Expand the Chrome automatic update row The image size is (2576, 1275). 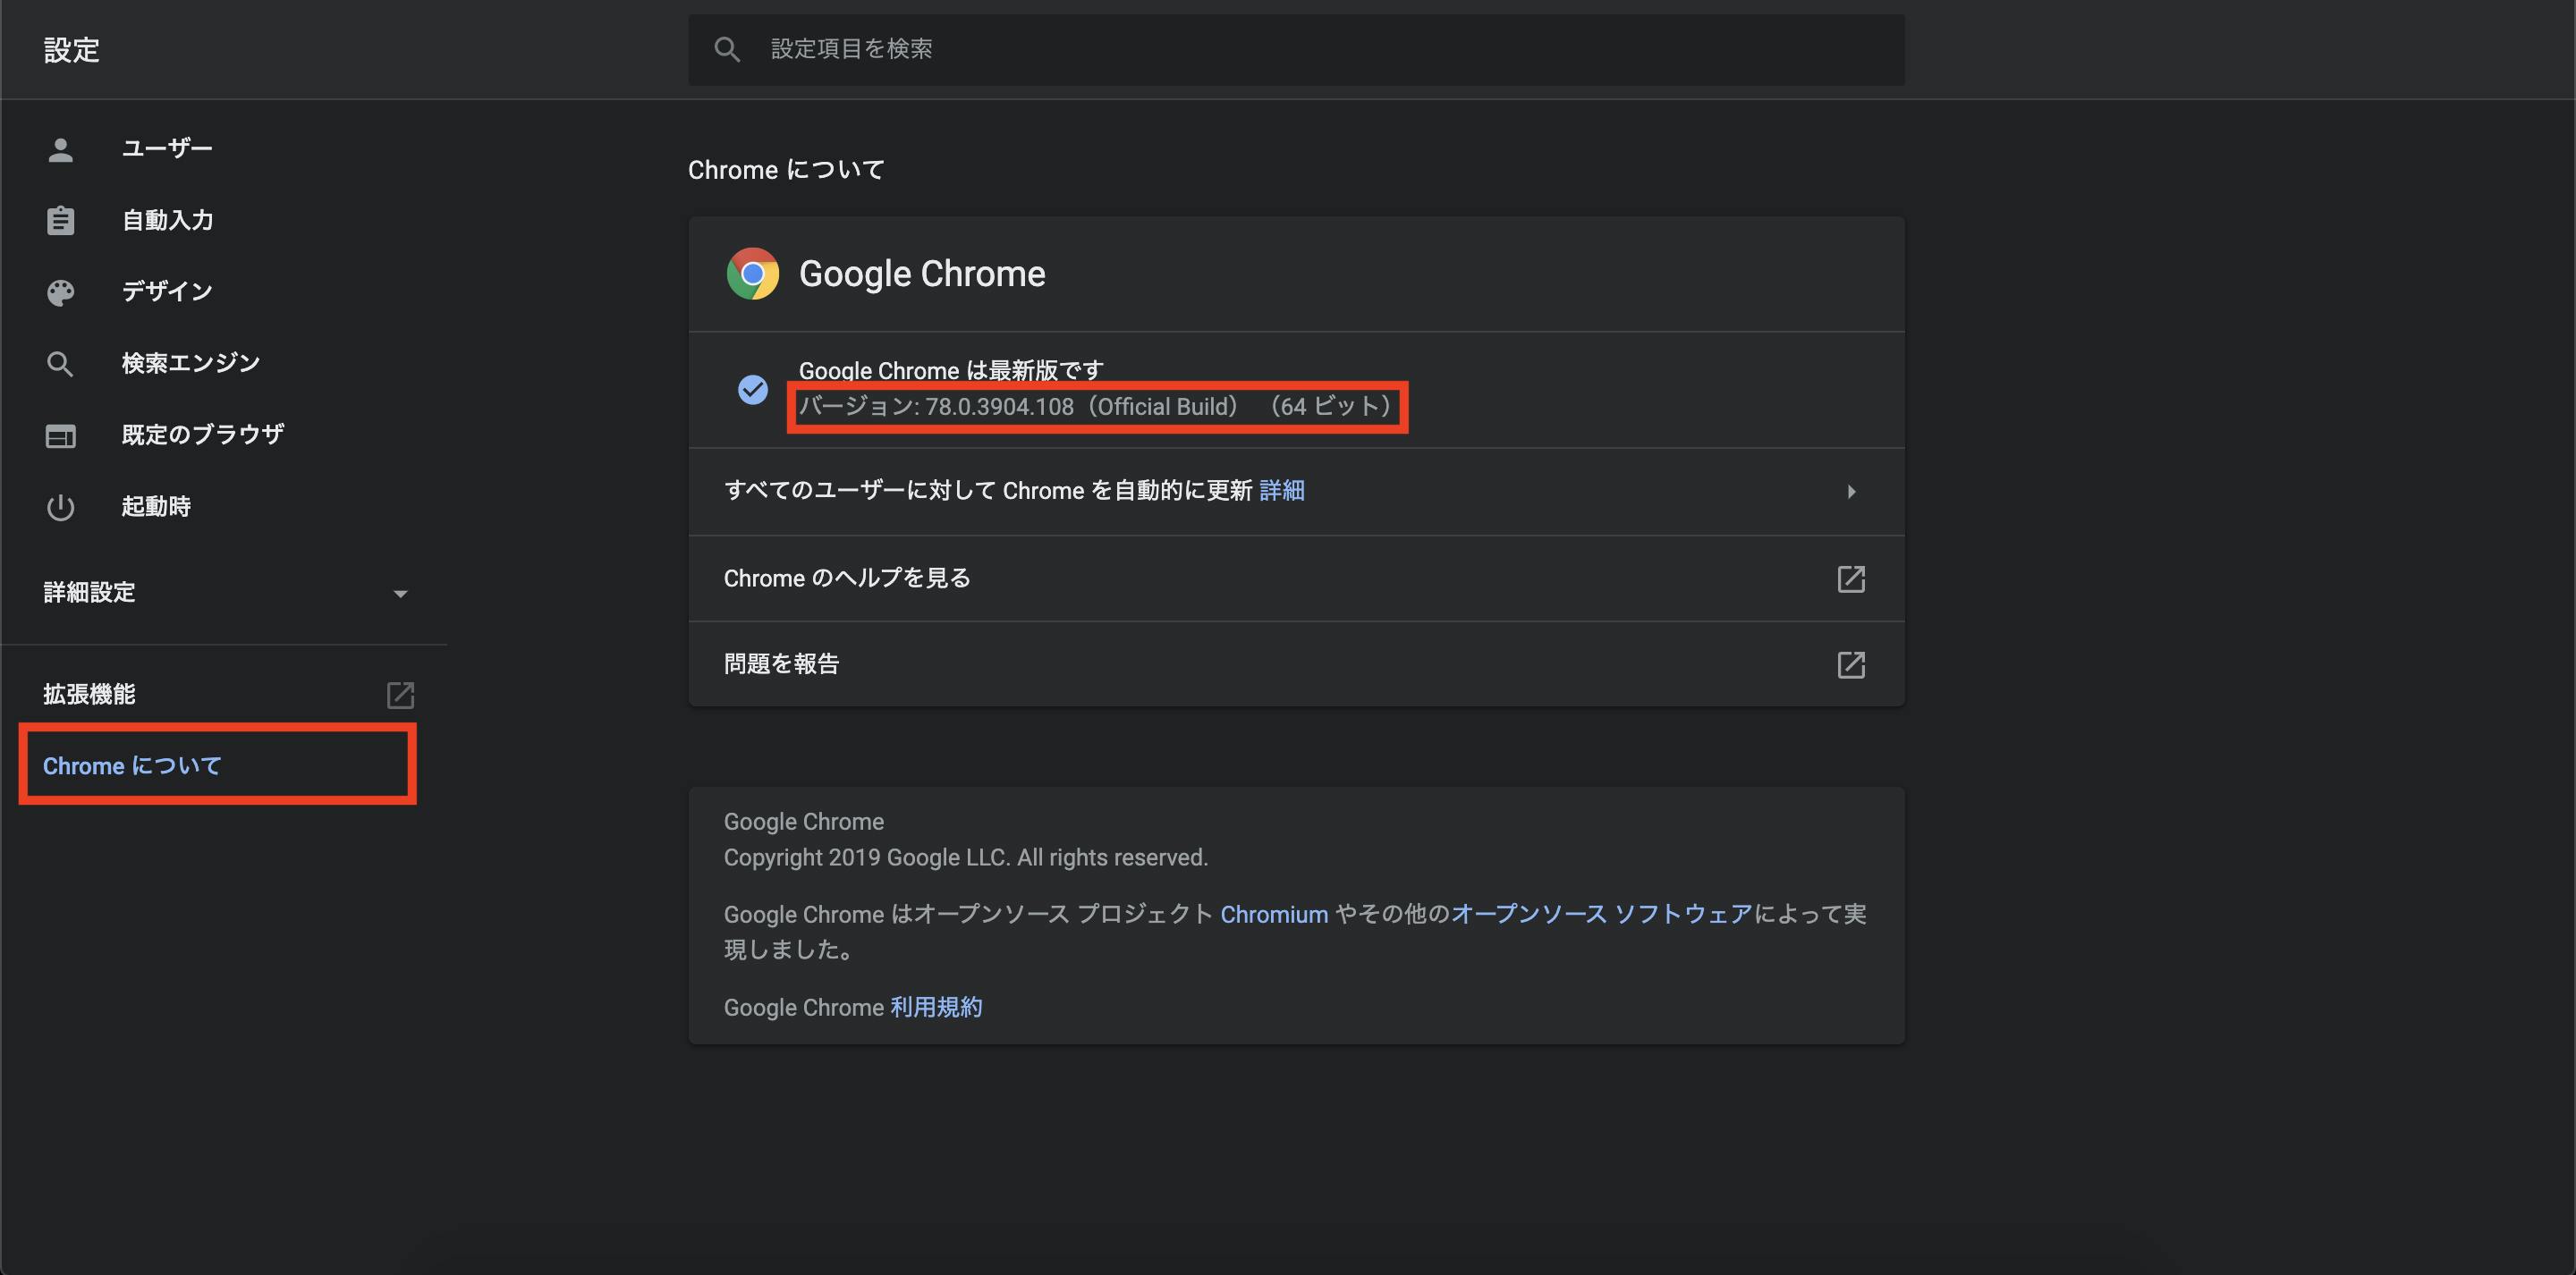1852,491
